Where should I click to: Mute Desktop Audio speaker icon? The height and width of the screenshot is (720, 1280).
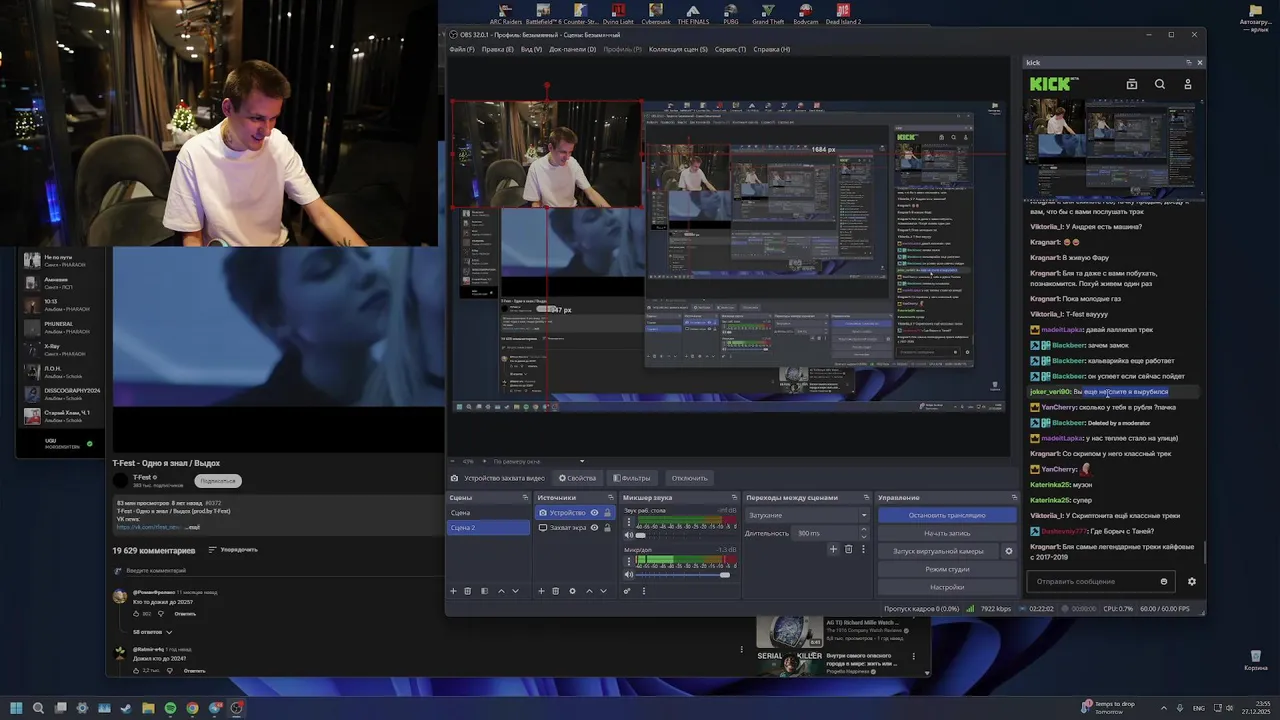click(629, 535)
